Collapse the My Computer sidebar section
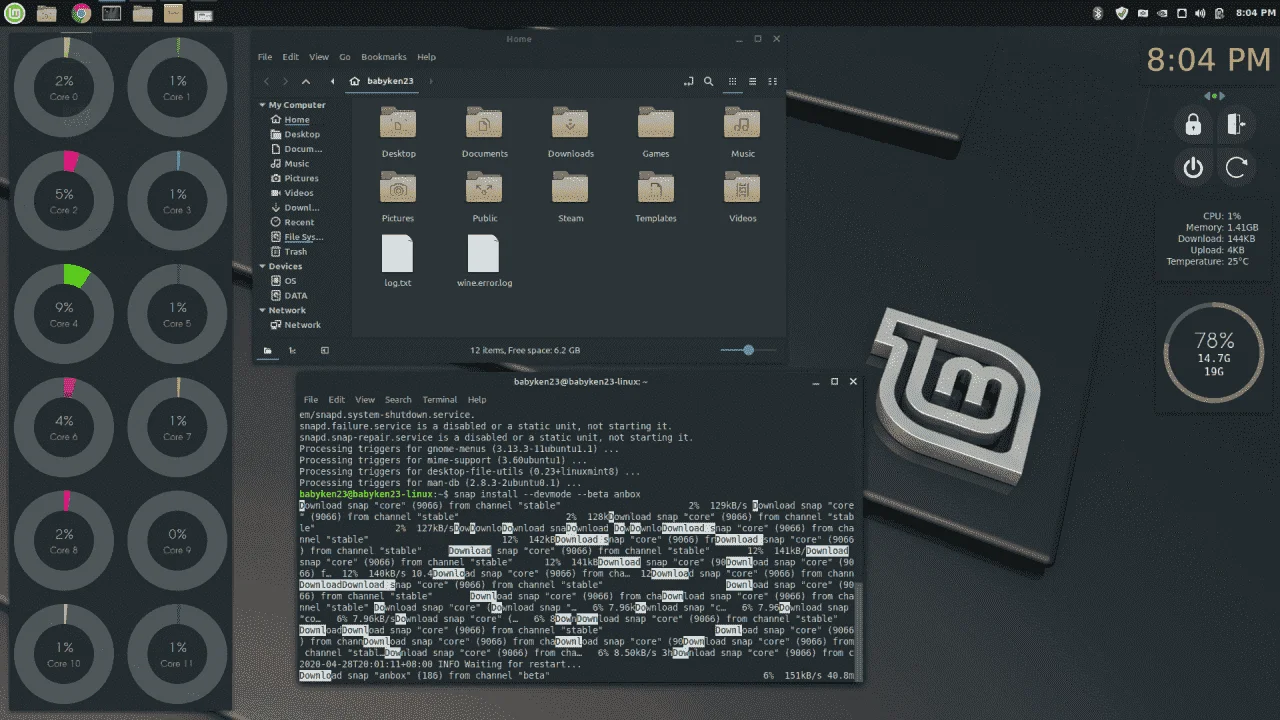This screenshot has height=720, width=1280. pos(262,105)
